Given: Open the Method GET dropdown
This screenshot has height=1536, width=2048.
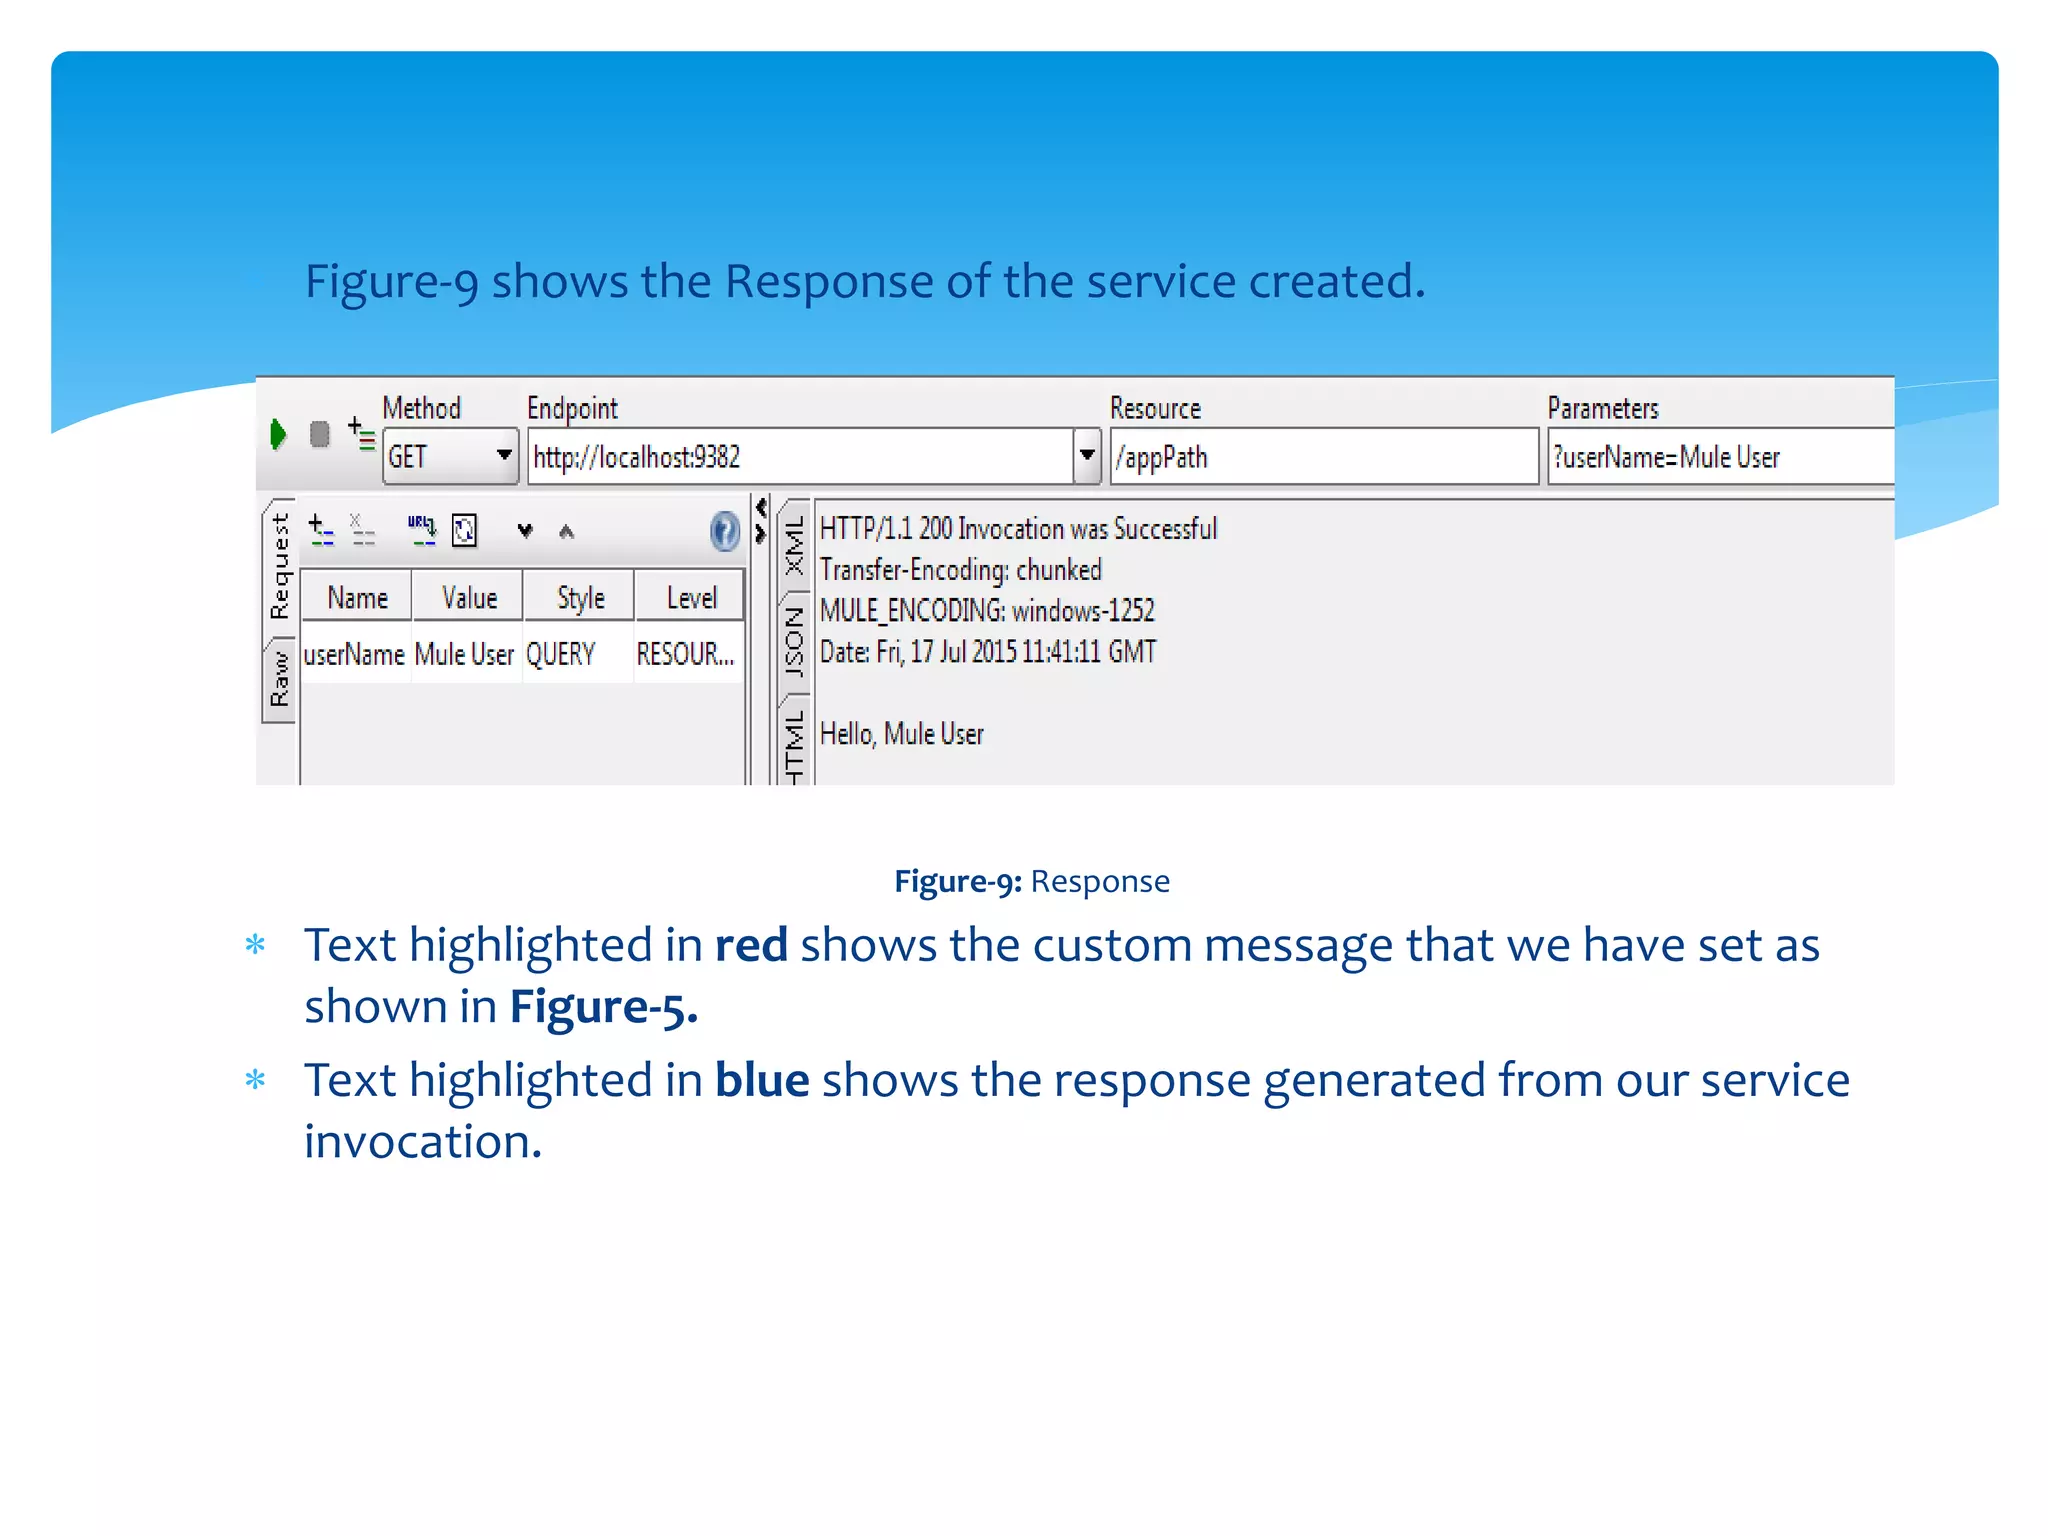Looking at the screenshot, I should [x=450, y=457].
